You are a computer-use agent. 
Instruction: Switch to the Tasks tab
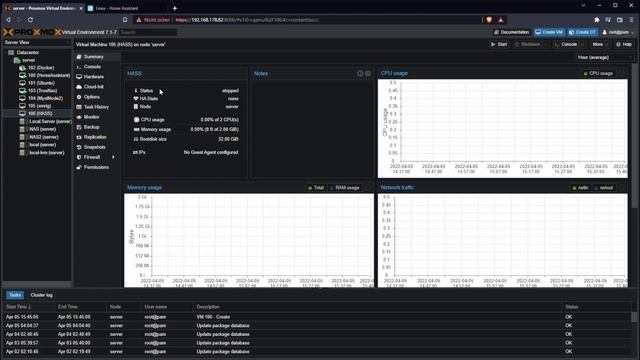(x=15, y=295)
